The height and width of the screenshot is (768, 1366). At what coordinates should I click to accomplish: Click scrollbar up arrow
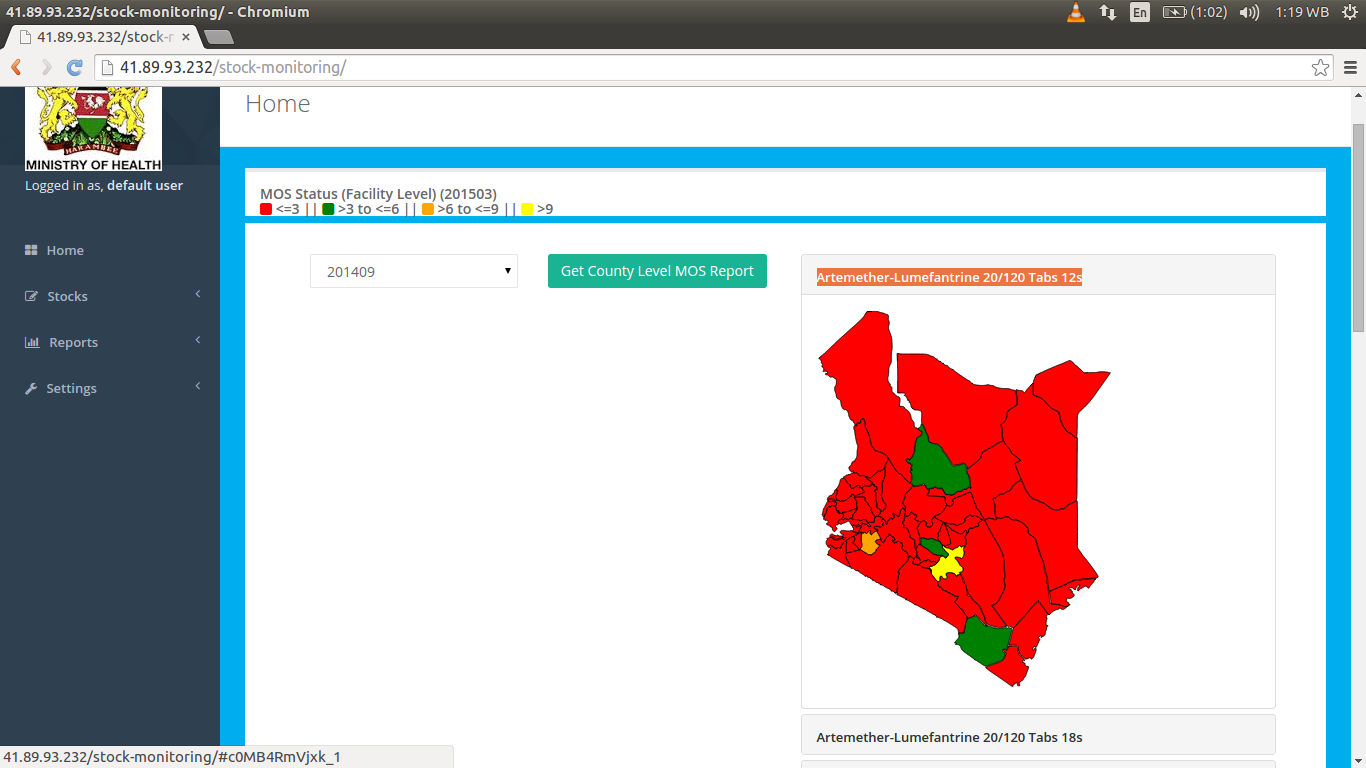point(1358,93)
